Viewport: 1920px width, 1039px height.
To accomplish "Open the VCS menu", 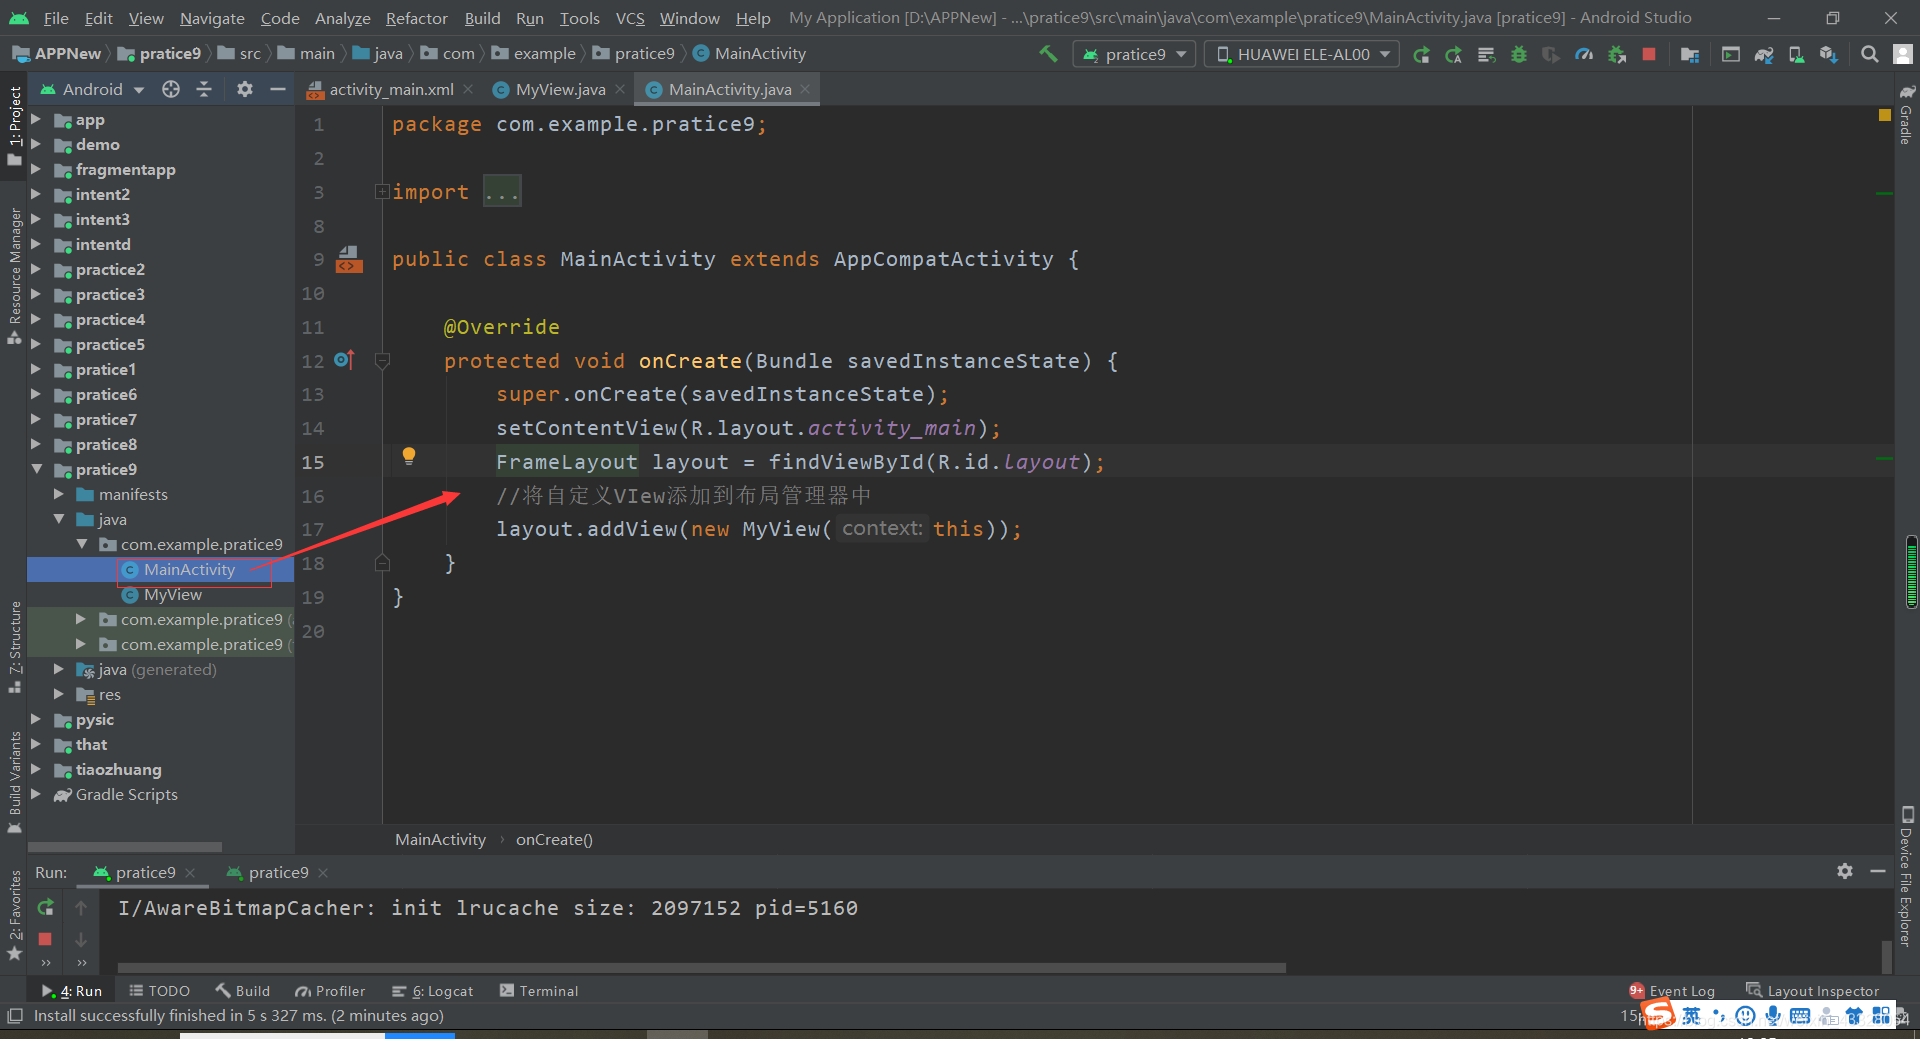I will click(630, 18).
